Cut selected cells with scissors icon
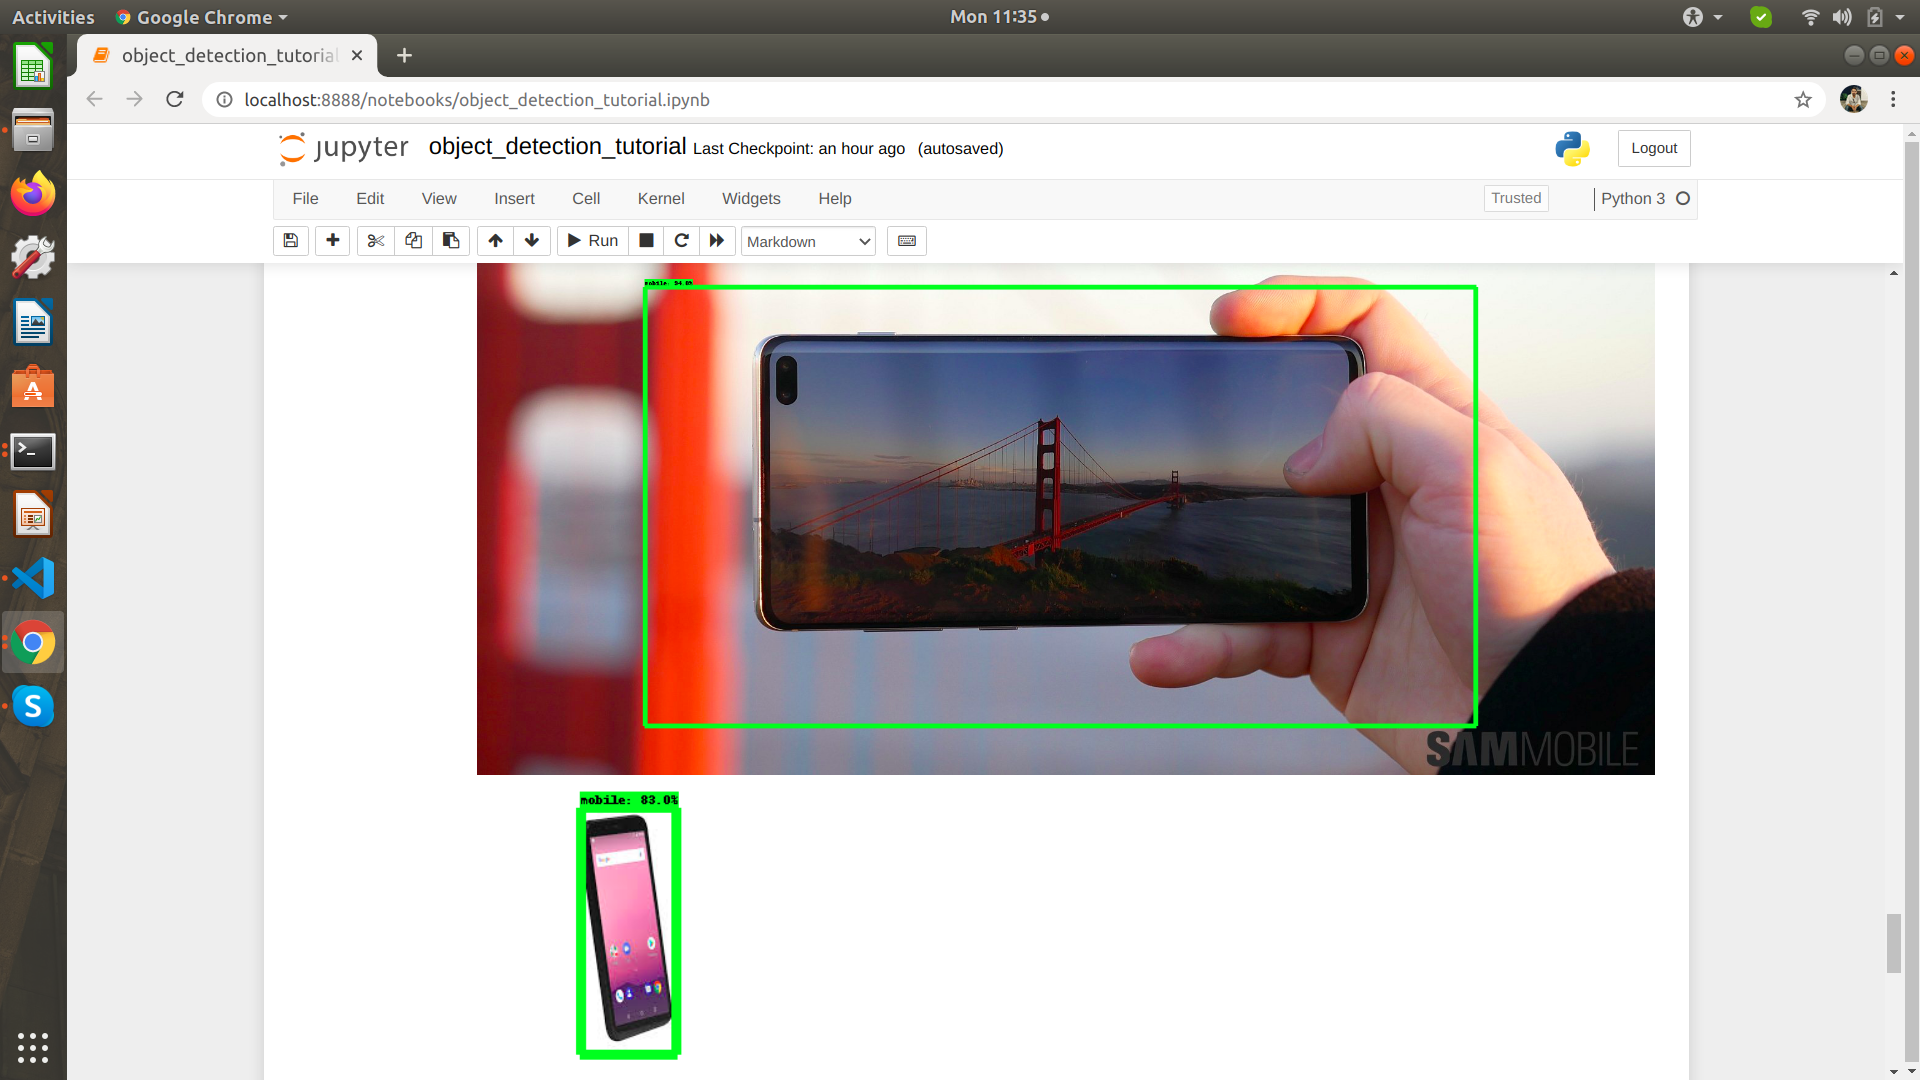Viewport: 1920px width, 1080px height. coord(375,241)
